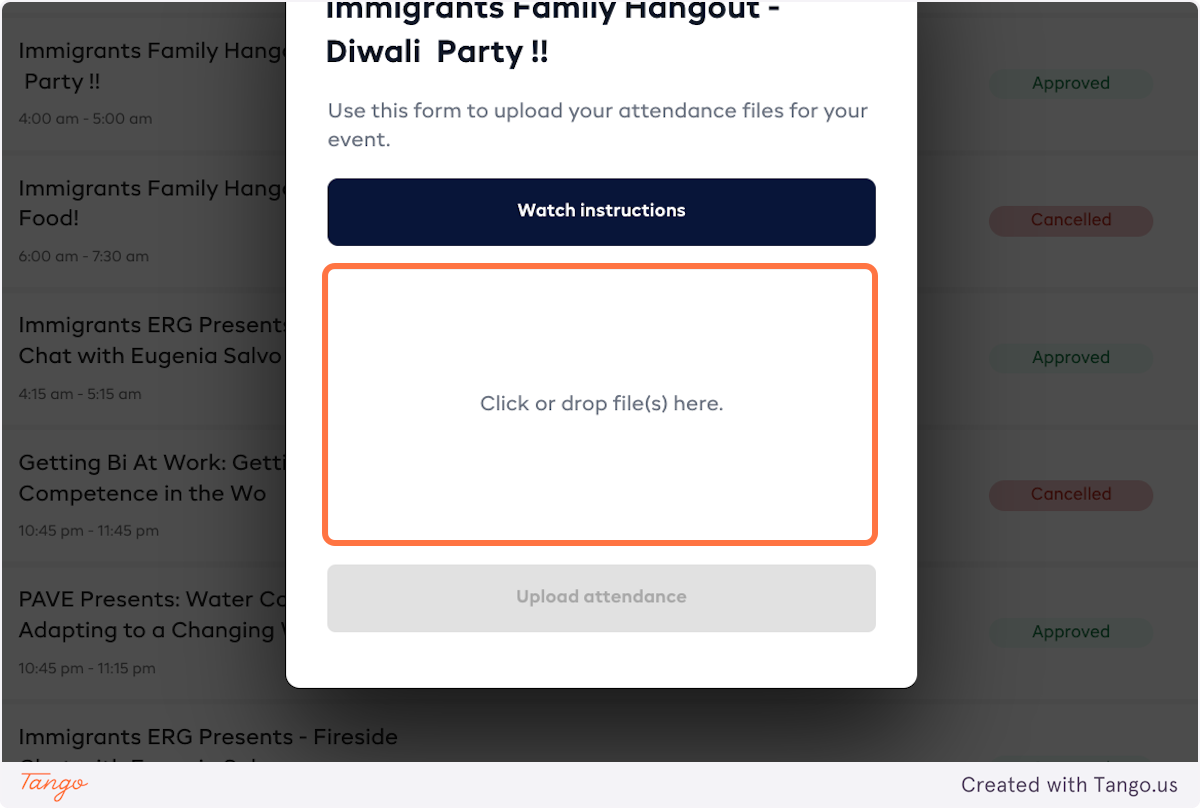The image size is (1200, 808).
Task: Click the 10:45 pm - 11:15 pm time
Action: [x=87, y=668]
